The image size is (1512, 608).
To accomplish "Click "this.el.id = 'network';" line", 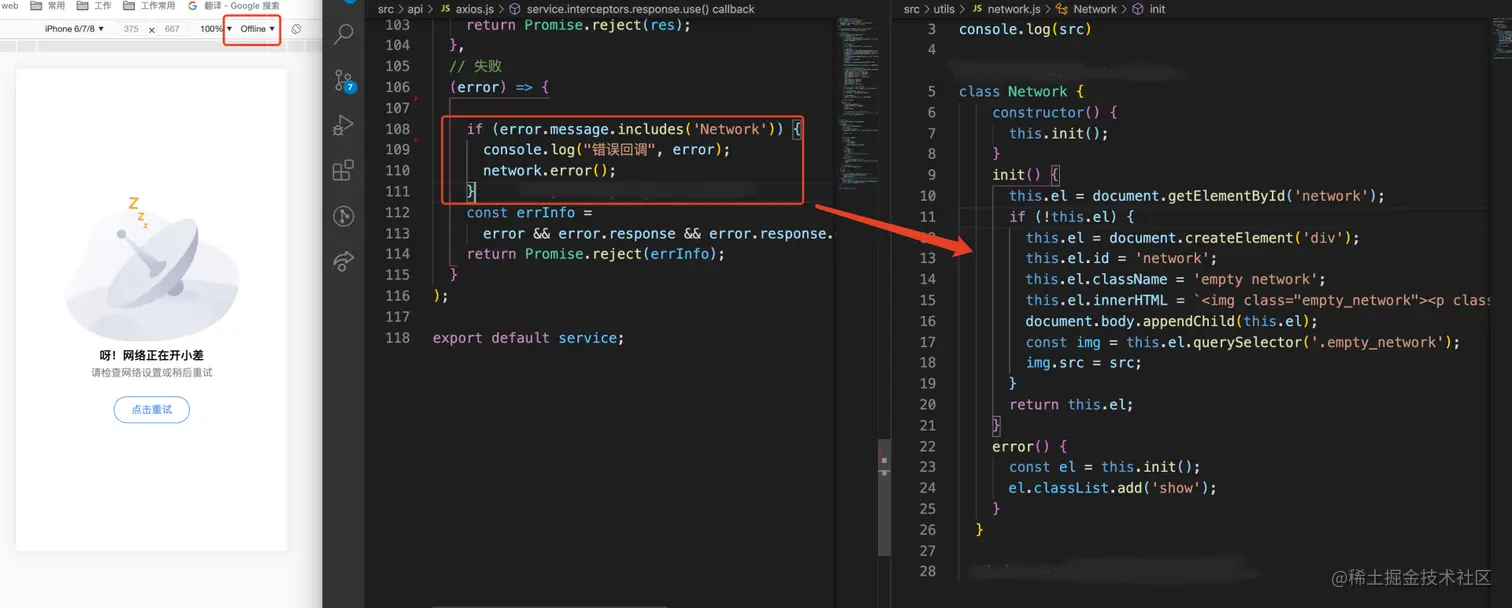I will point(1121,258).
